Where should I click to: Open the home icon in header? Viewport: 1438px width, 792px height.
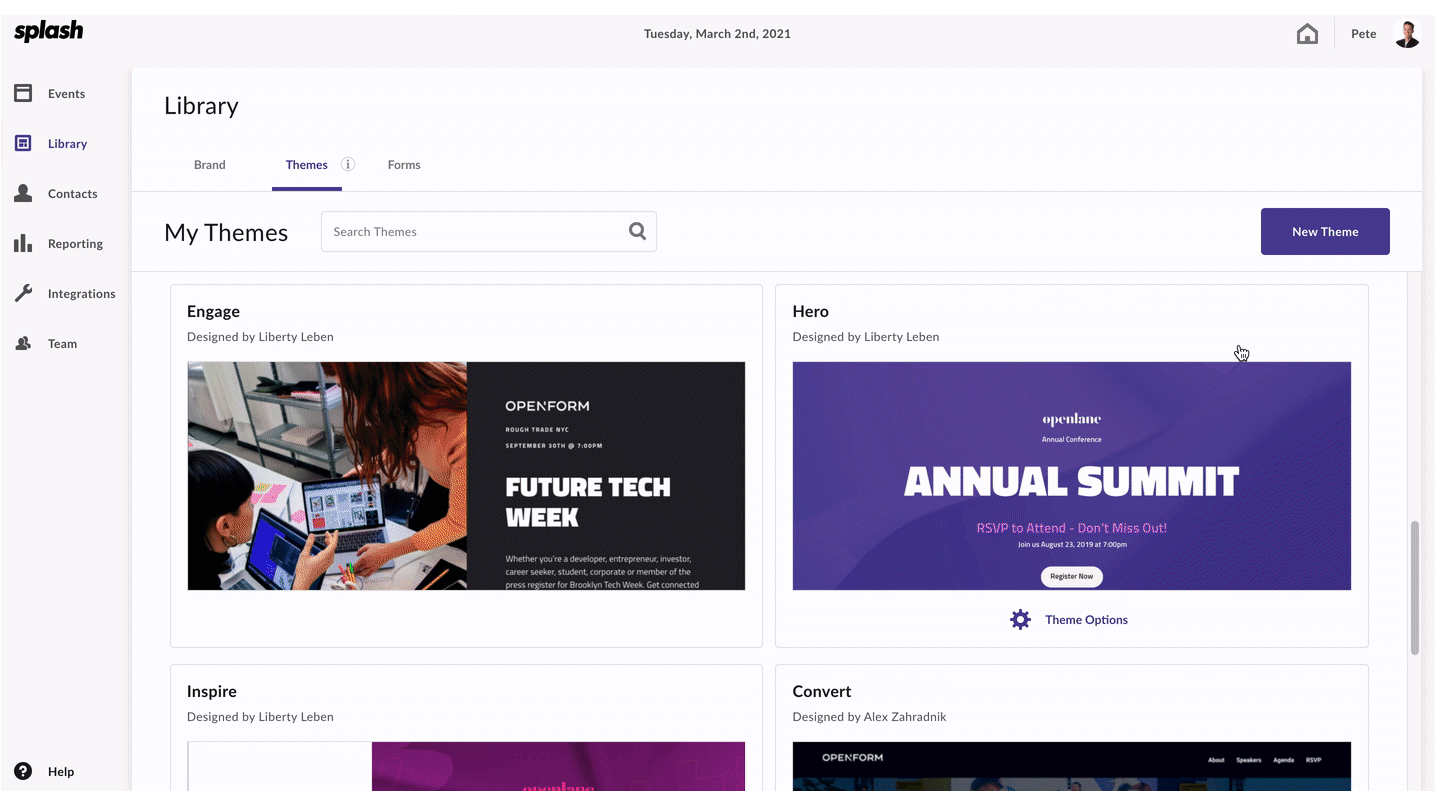pos(1307,34)
